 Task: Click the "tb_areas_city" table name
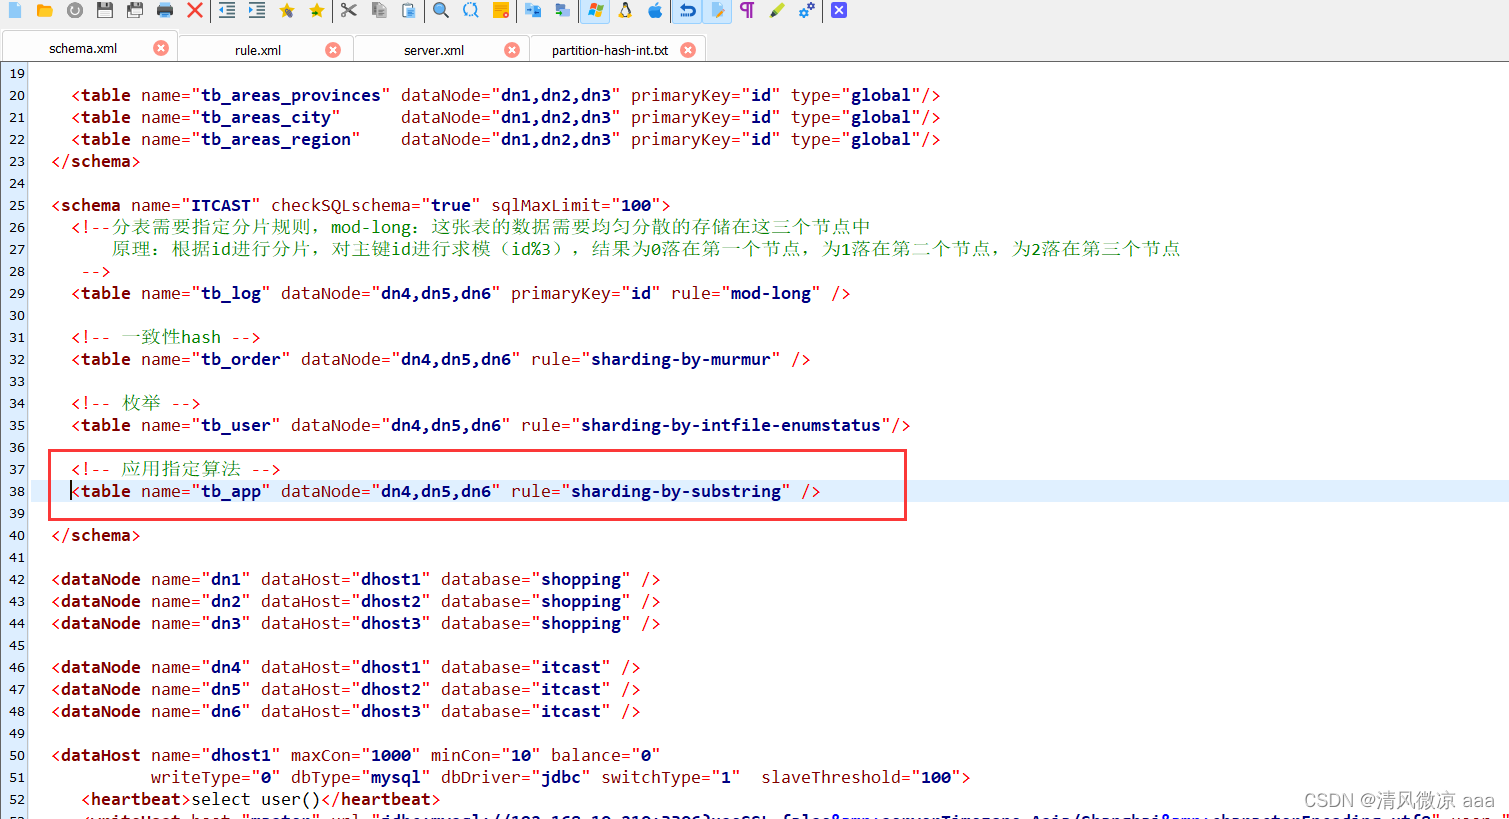coord(266,117)
